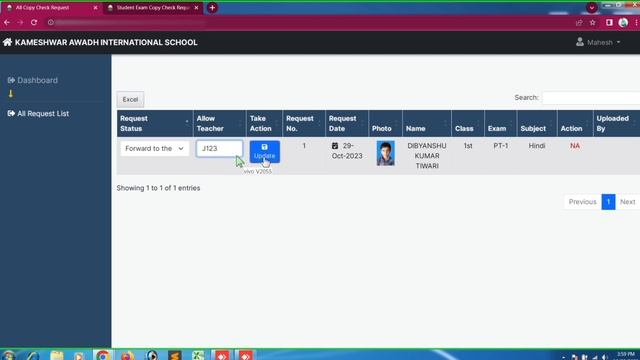Screen dimensions: 640x360
Task: Open File Explorer folder on taskbar
Action: 57,355
